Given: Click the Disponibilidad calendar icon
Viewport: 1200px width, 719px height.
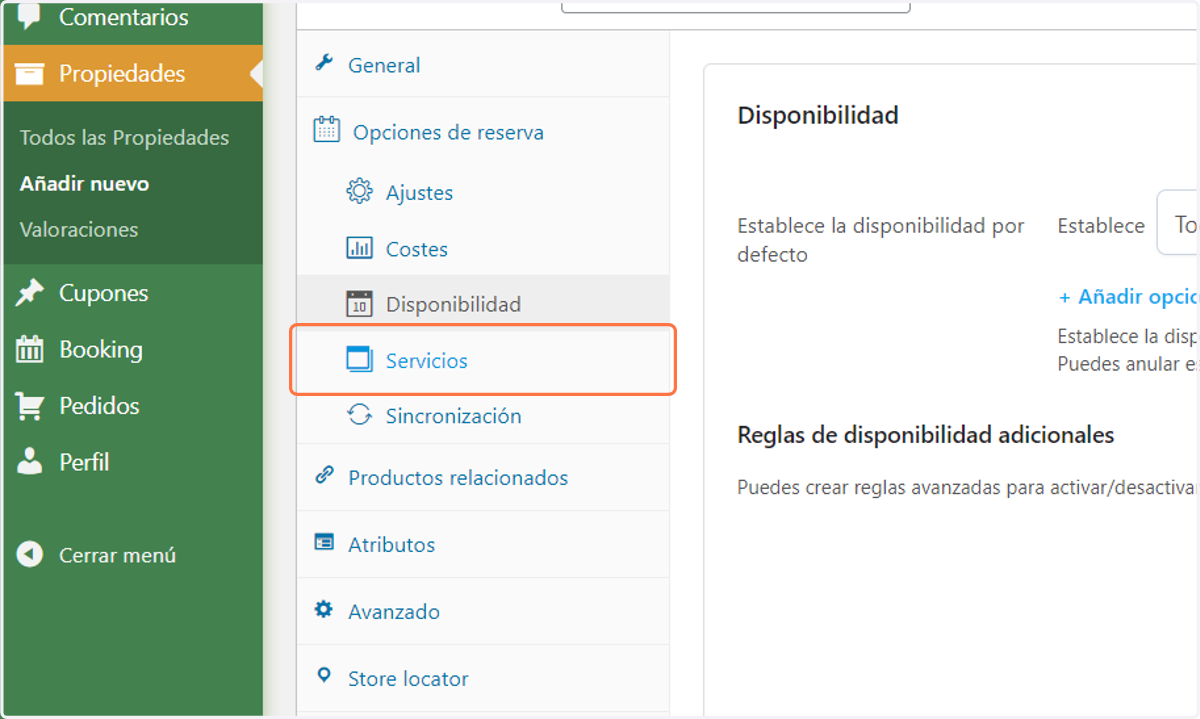Looking at the screenshot, I should click(x=359, y=303).
